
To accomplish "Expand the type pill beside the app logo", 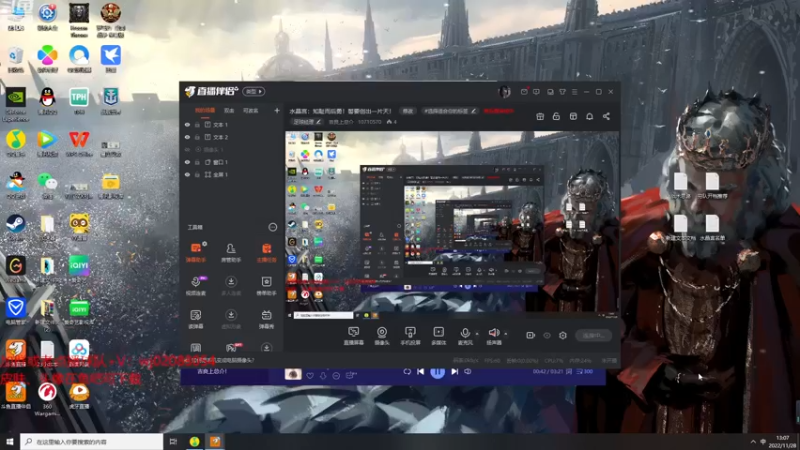I will 254,91.
